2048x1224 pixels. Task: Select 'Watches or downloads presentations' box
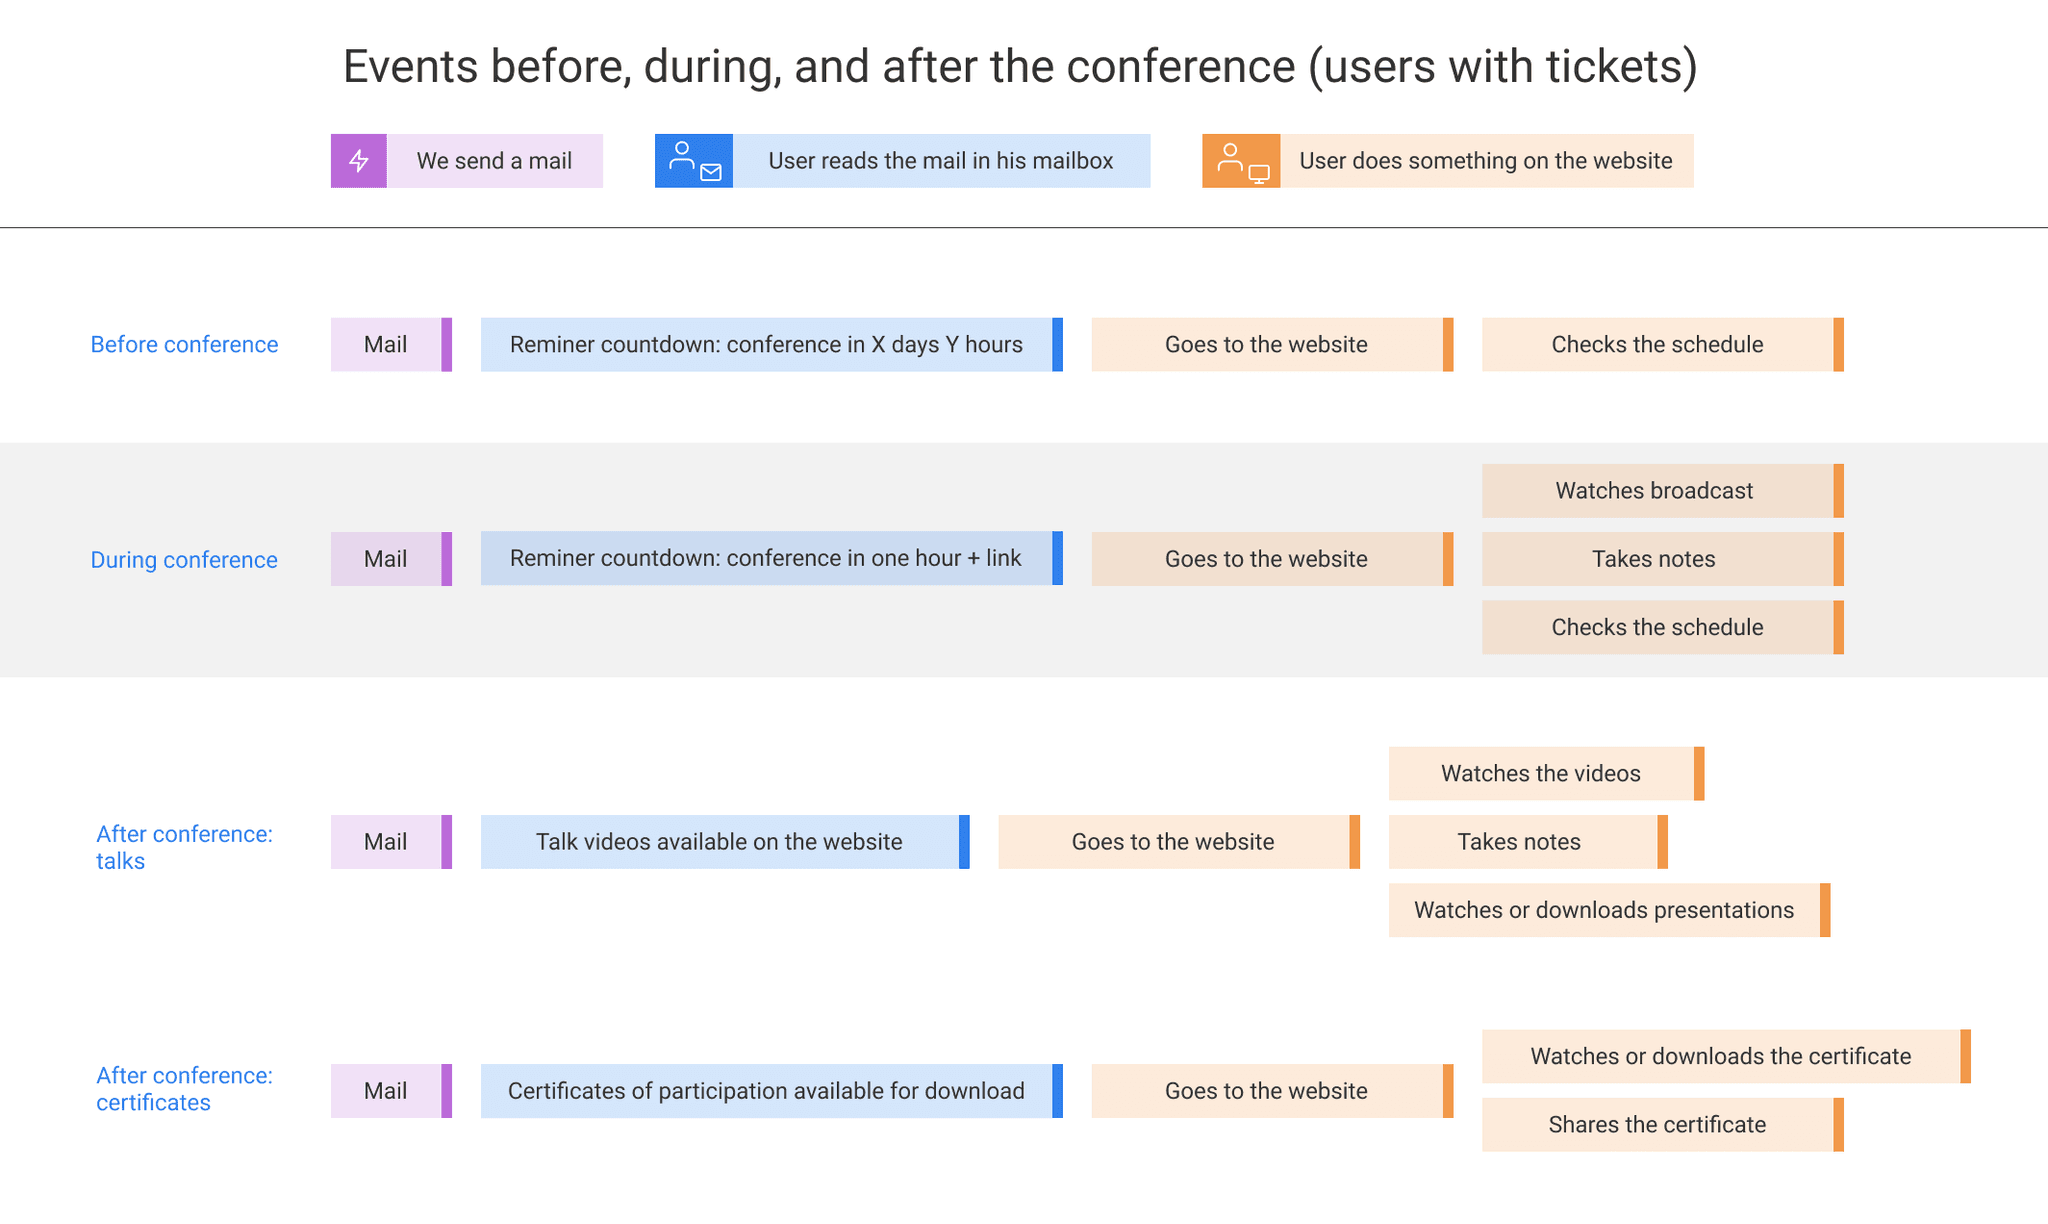pos(1604,910)
